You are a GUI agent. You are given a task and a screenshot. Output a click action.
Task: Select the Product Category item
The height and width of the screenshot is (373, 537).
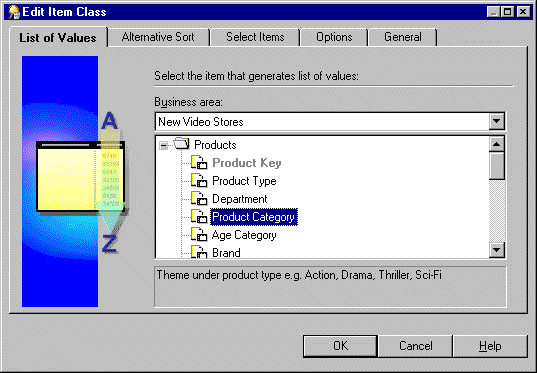tap(253, 217)
